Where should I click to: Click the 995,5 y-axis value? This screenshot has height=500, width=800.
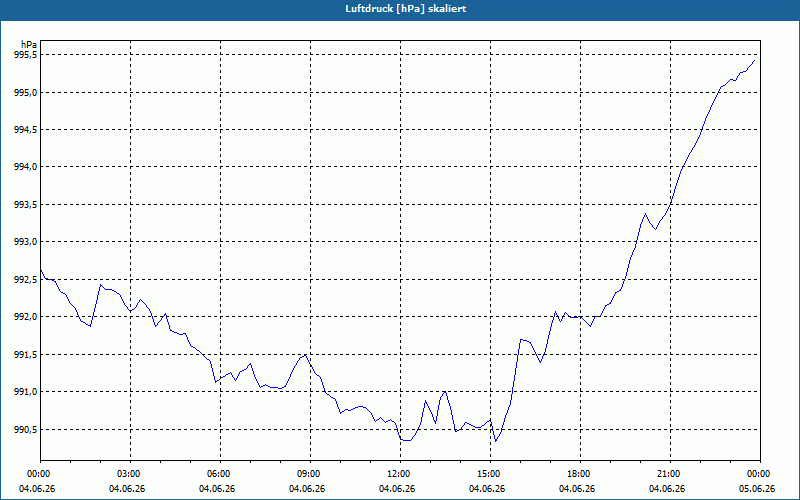(x=25, y=55)
